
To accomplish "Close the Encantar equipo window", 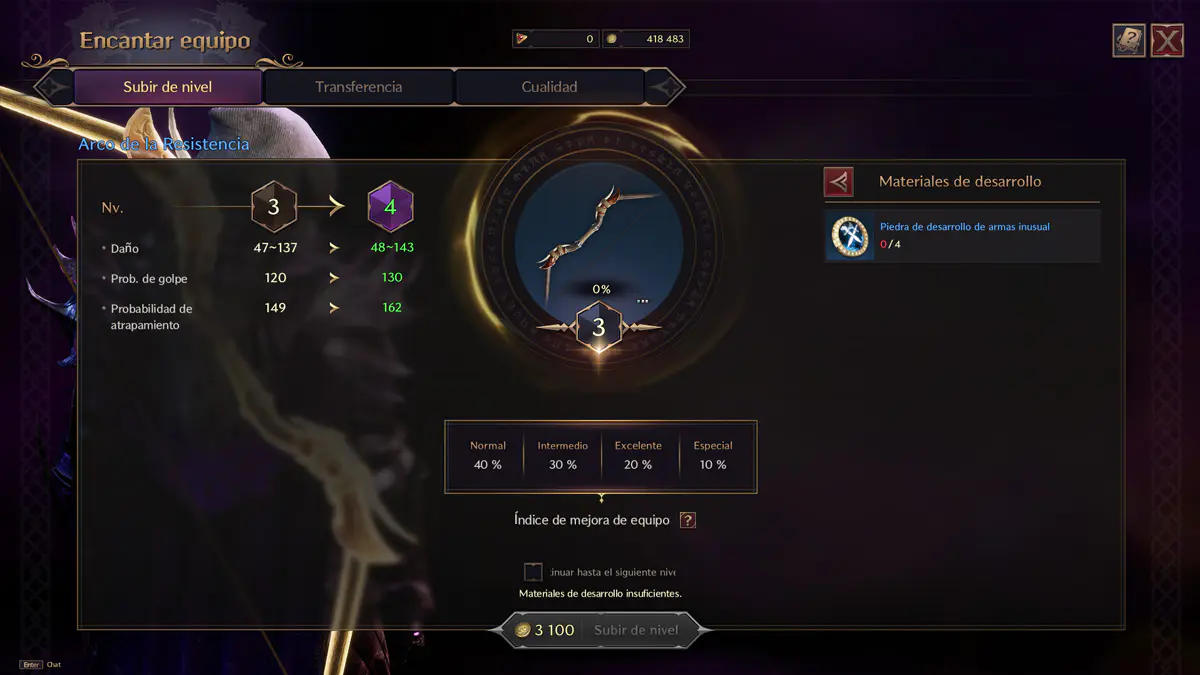I will coord(1167,40).
